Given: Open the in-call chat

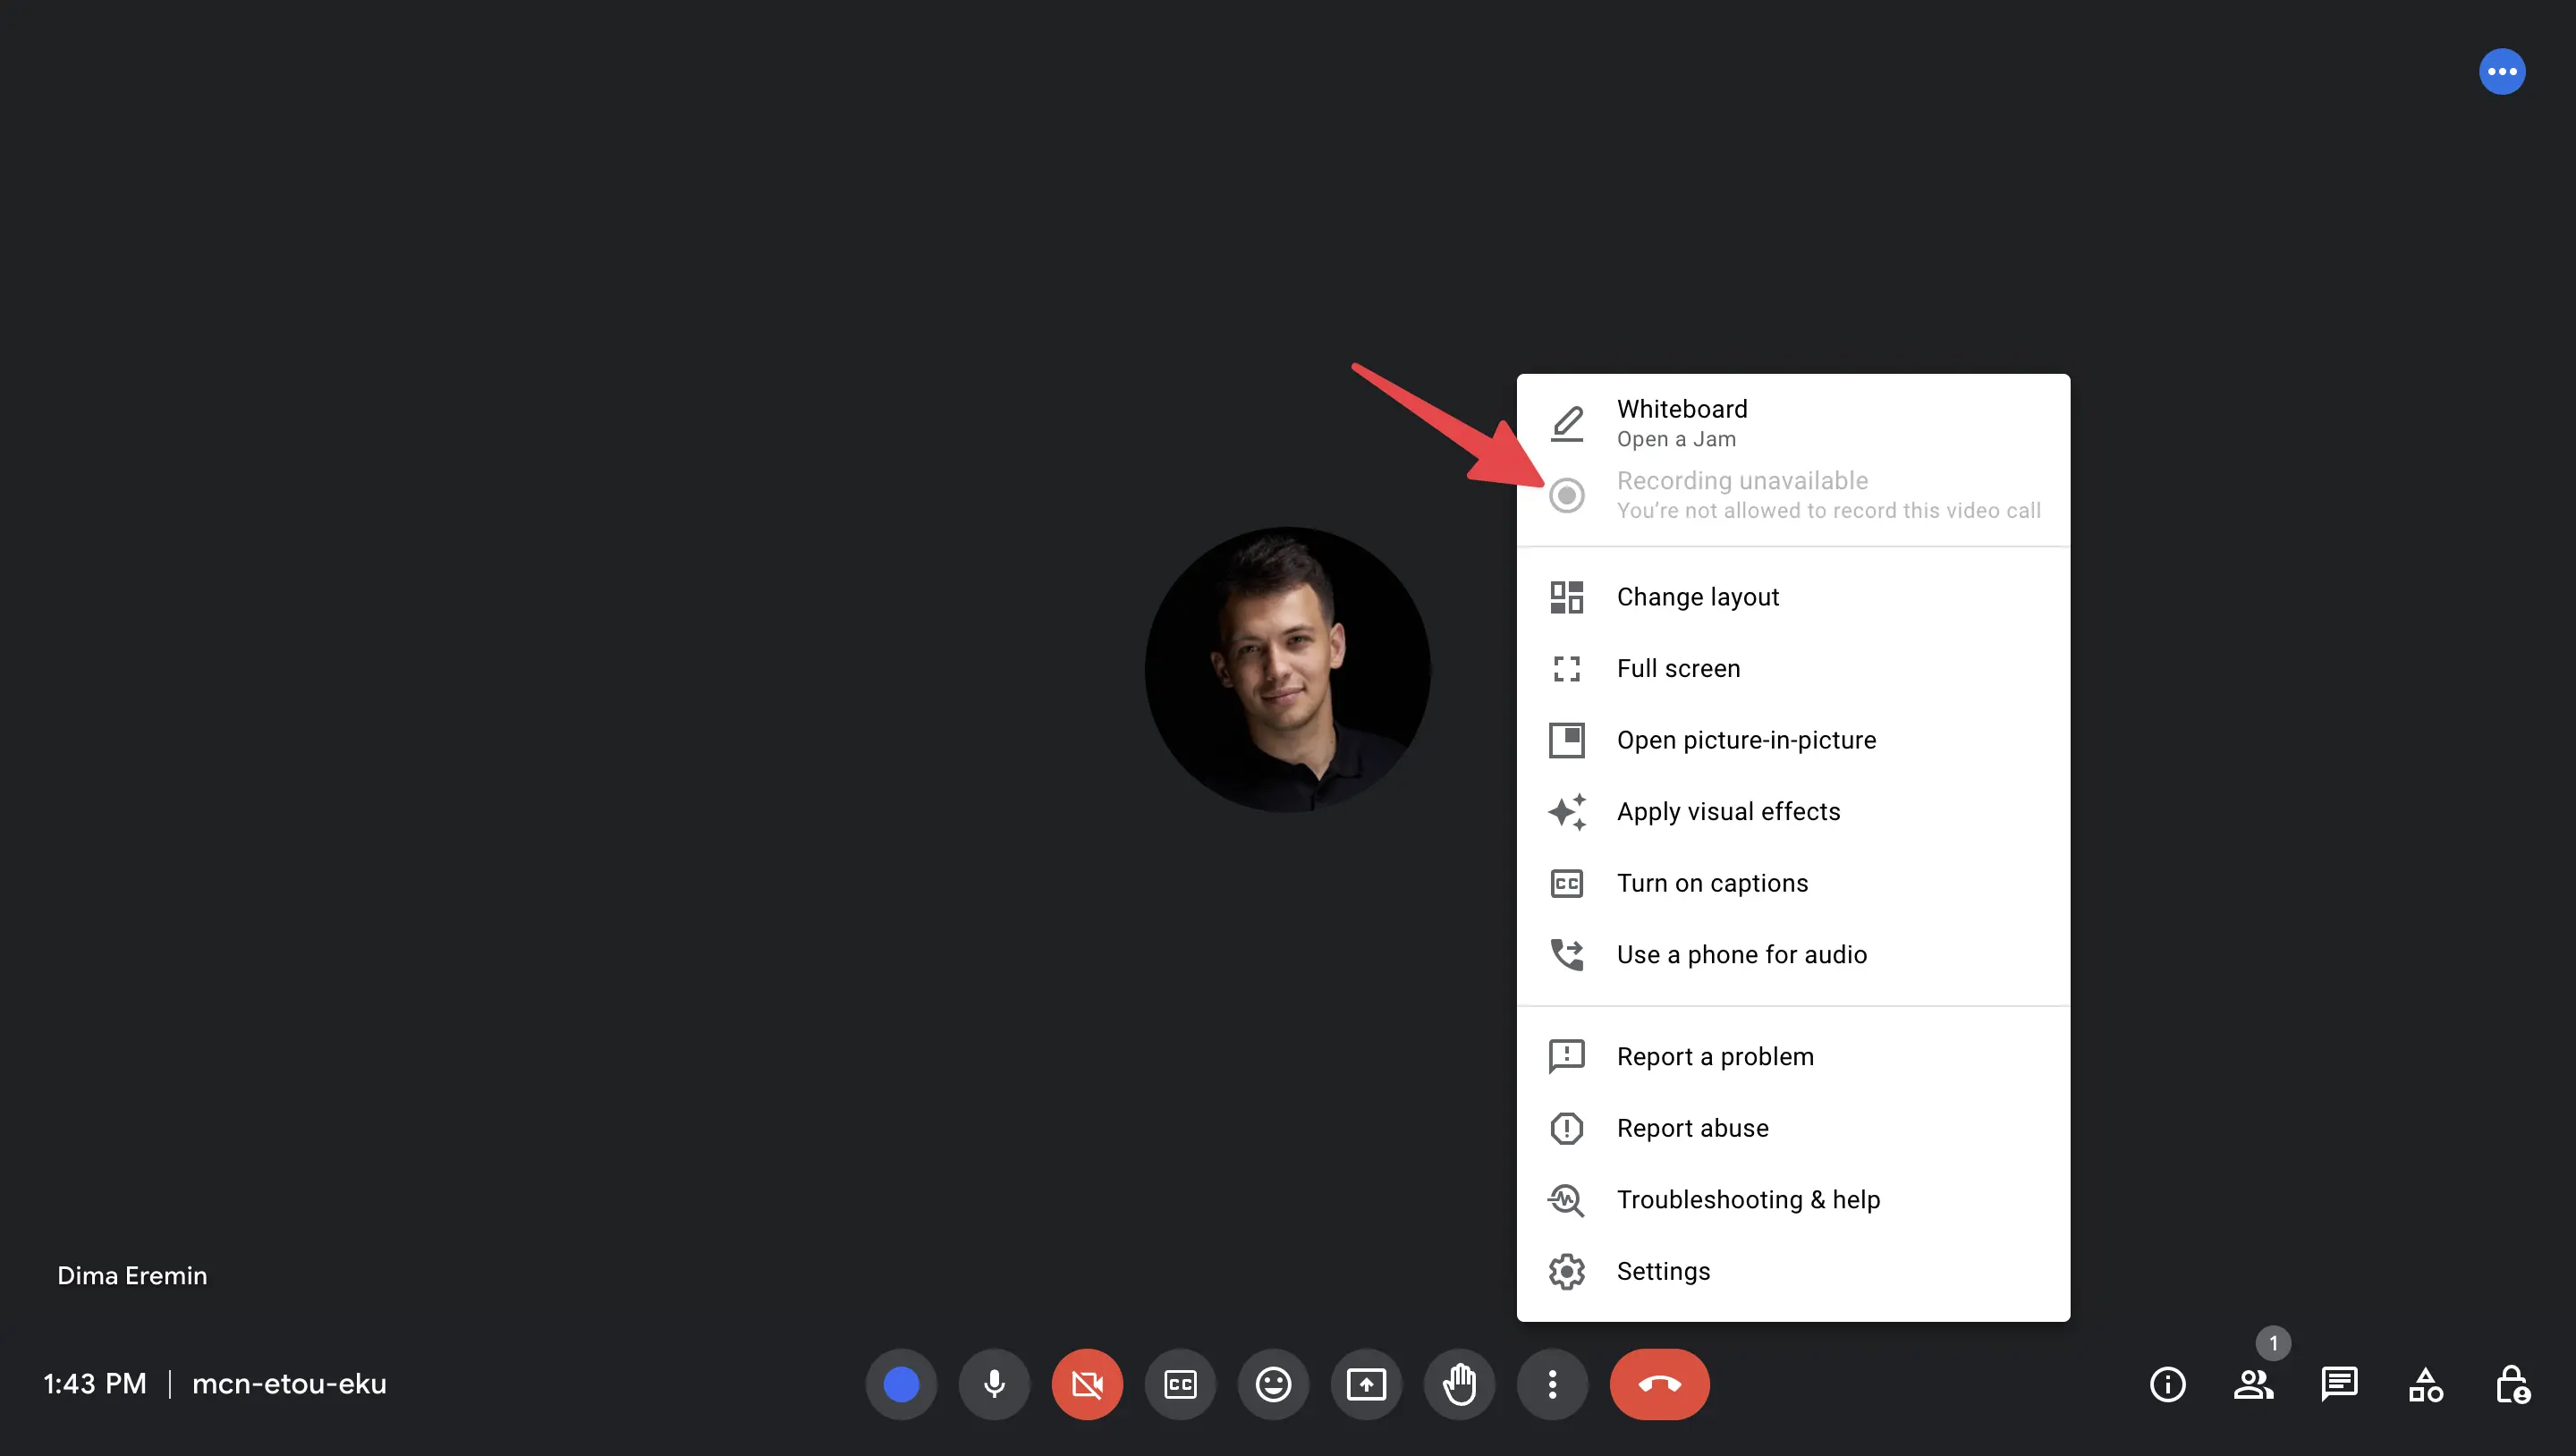Looking at the screenshot, I should [x=2340, y=1384].
